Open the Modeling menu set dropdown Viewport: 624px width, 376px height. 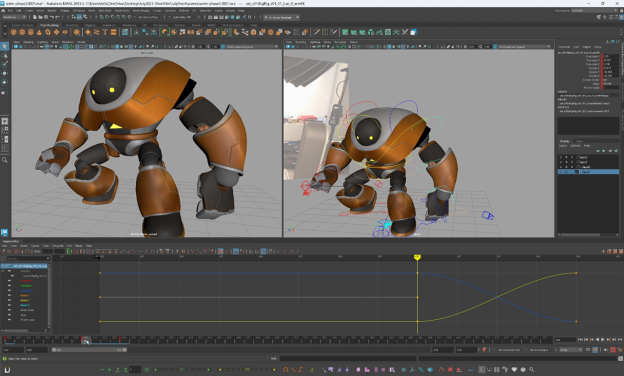tap(14, 17)
